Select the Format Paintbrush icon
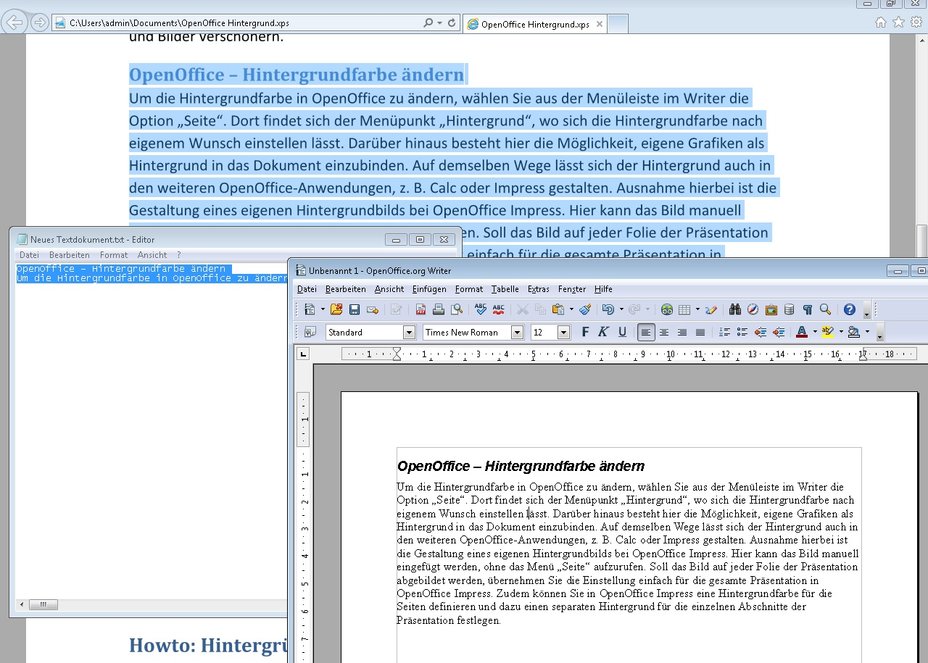The image size is (928, 663). (585, 309)
